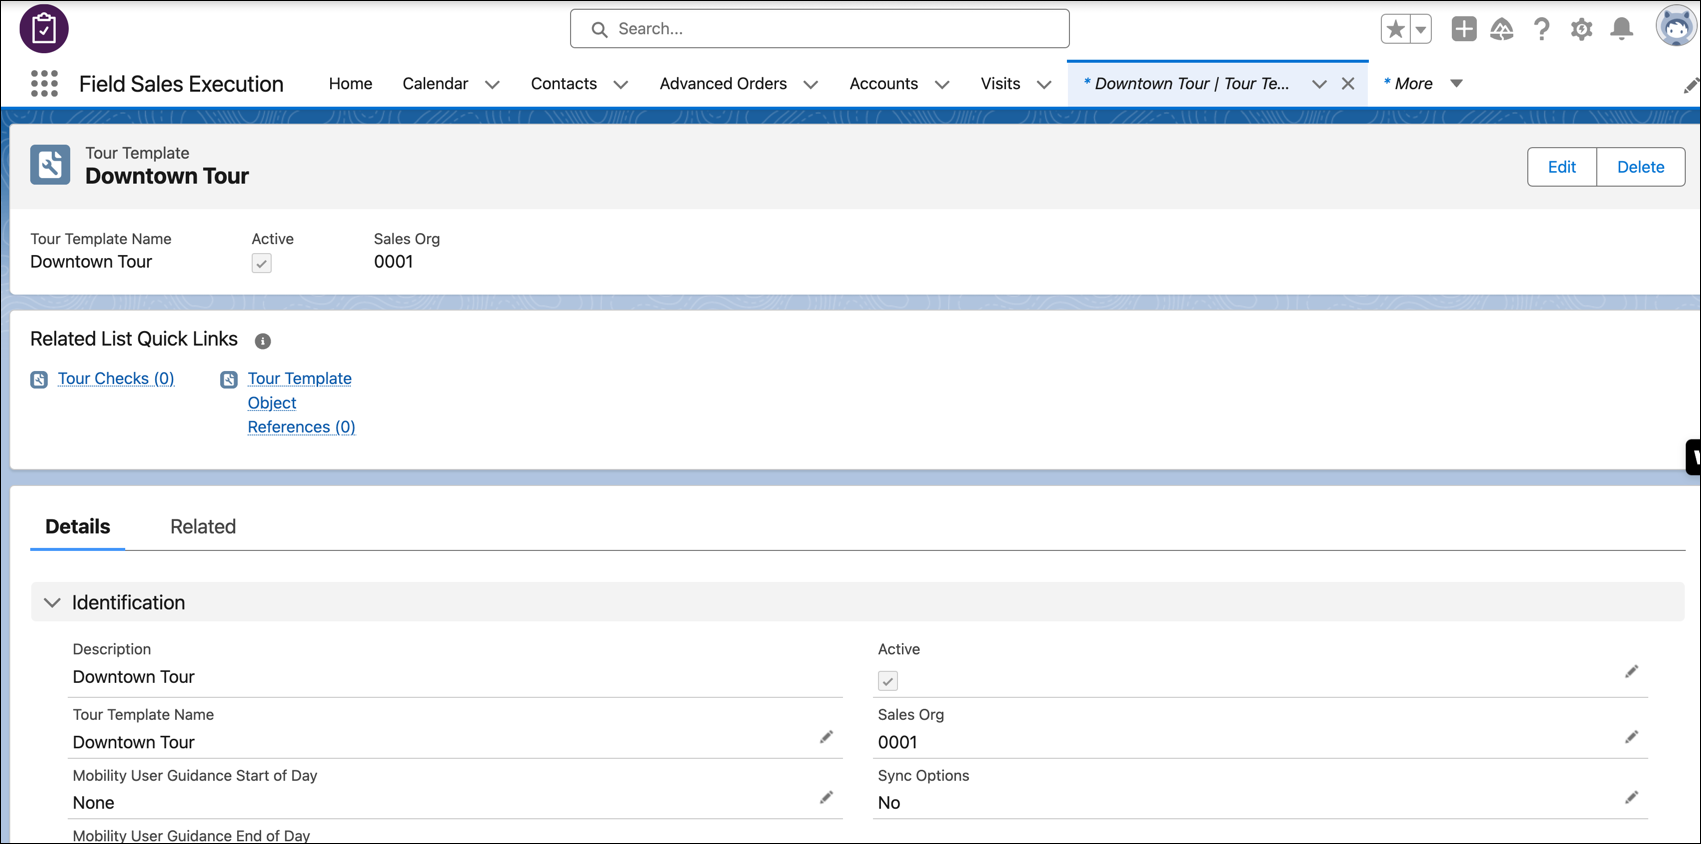
Task: Expand the Calendar menu chevron
Action: (x=492, y=85)
